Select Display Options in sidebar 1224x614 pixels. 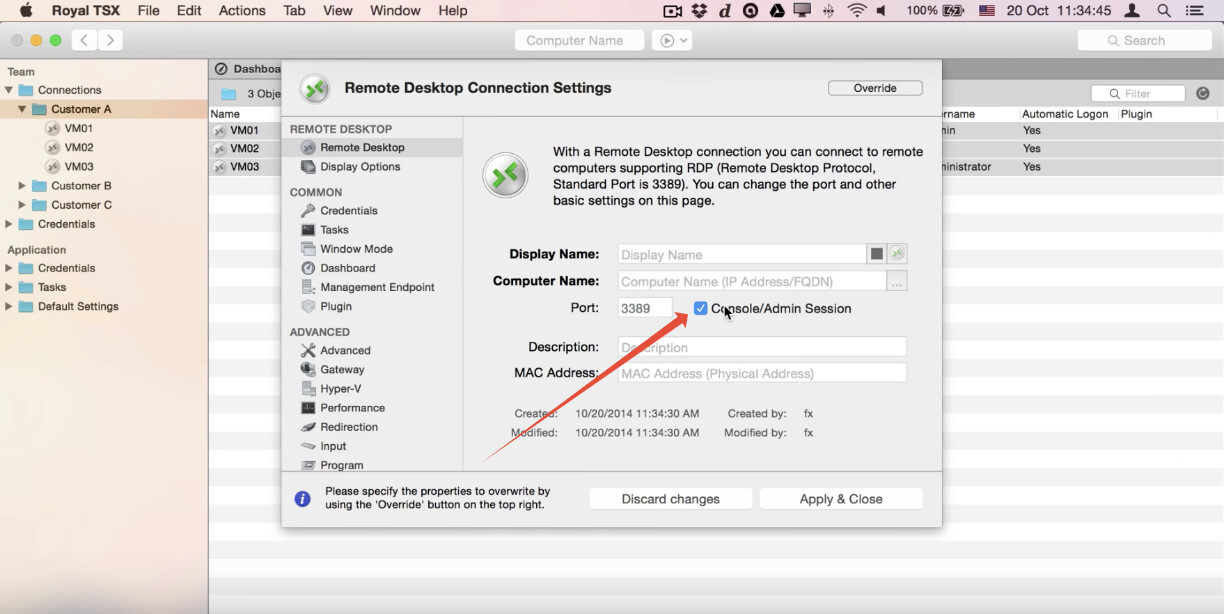[x=359, y=167]
